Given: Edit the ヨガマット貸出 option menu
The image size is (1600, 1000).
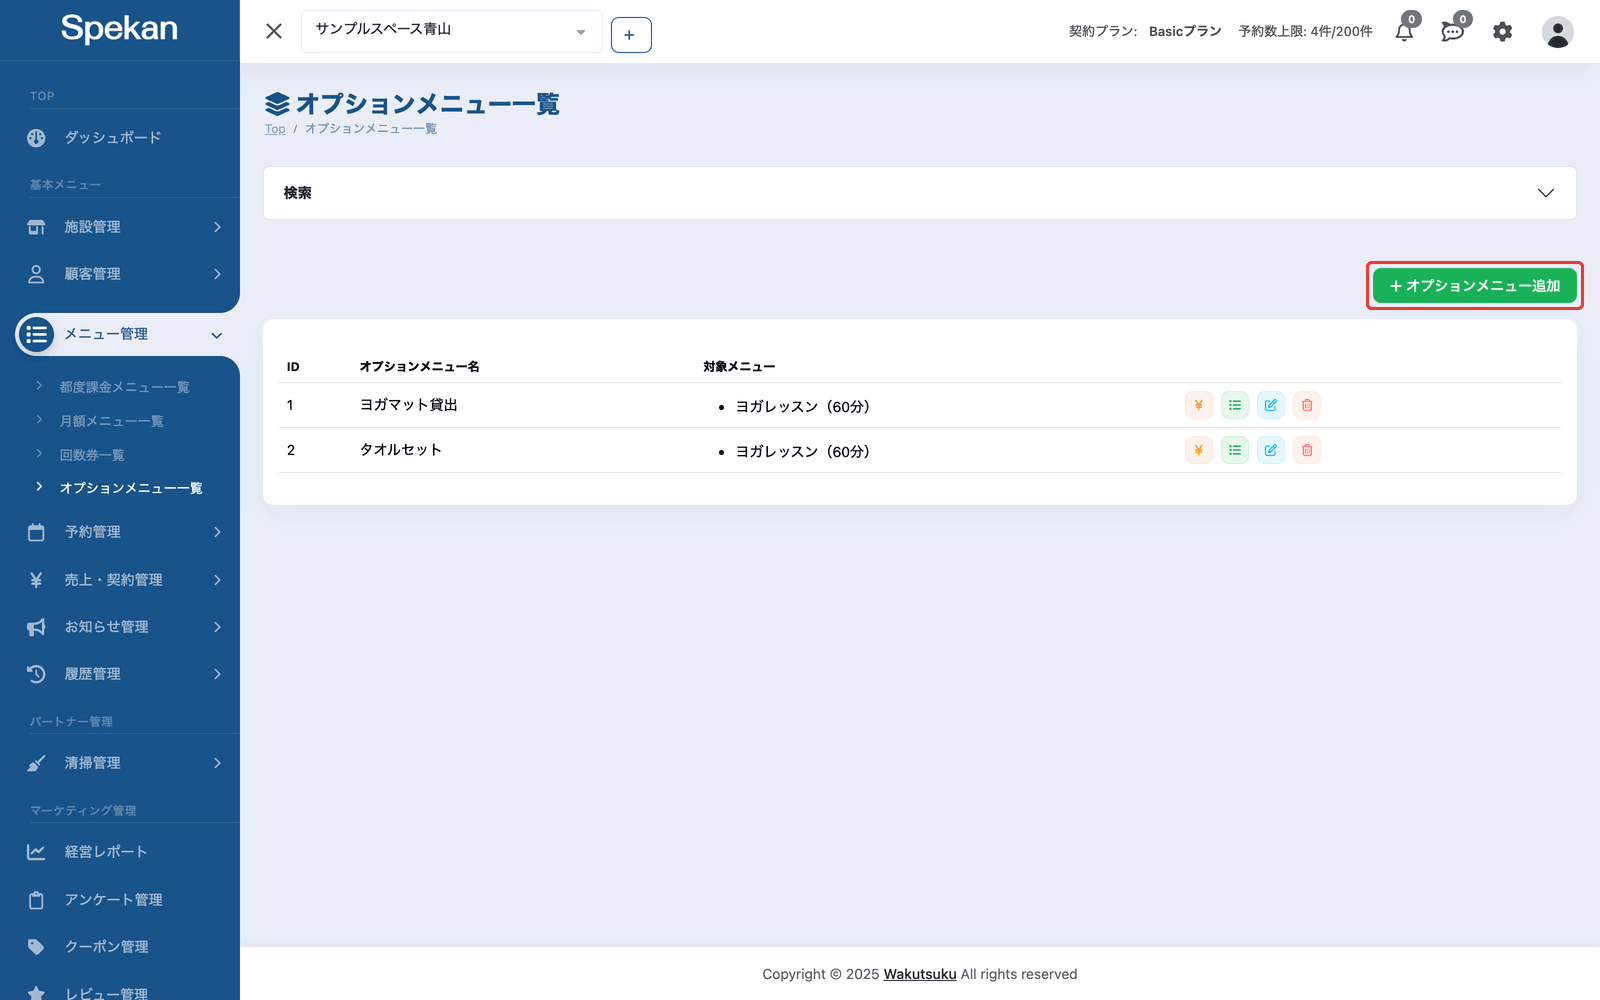Looking at the screenshot, I should pyautogui.click(x=1270, y=405).
